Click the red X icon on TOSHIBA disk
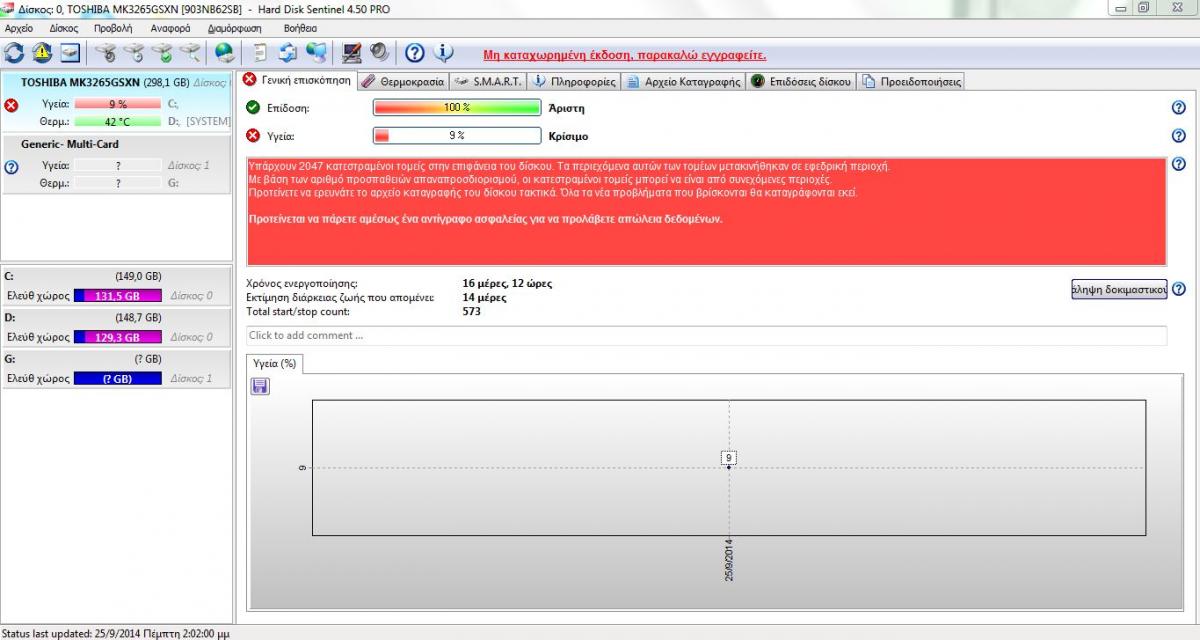This screenshot has height=640, width=1200. (11, 105)
